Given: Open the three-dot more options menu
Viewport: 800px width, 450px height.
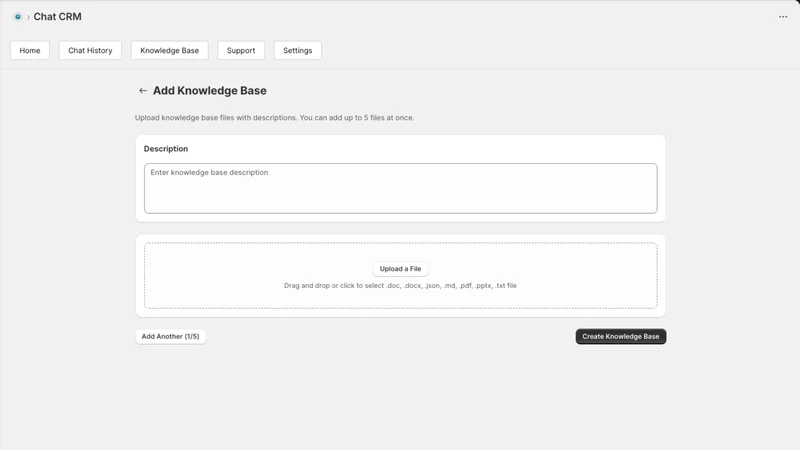Looking at the screenshot, I should pos(783,17).
